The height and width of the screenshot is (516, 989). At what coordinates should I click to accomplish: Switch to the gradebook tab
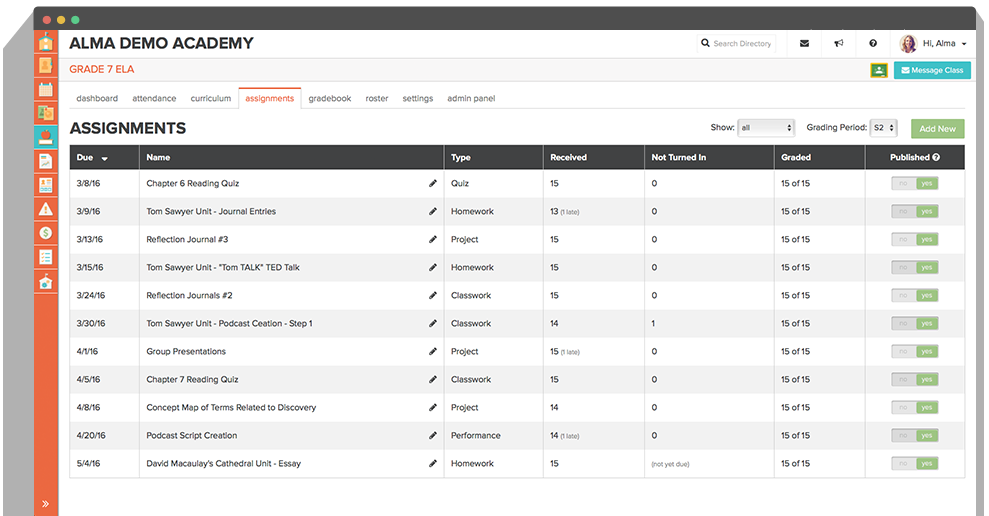pos(329,98)
